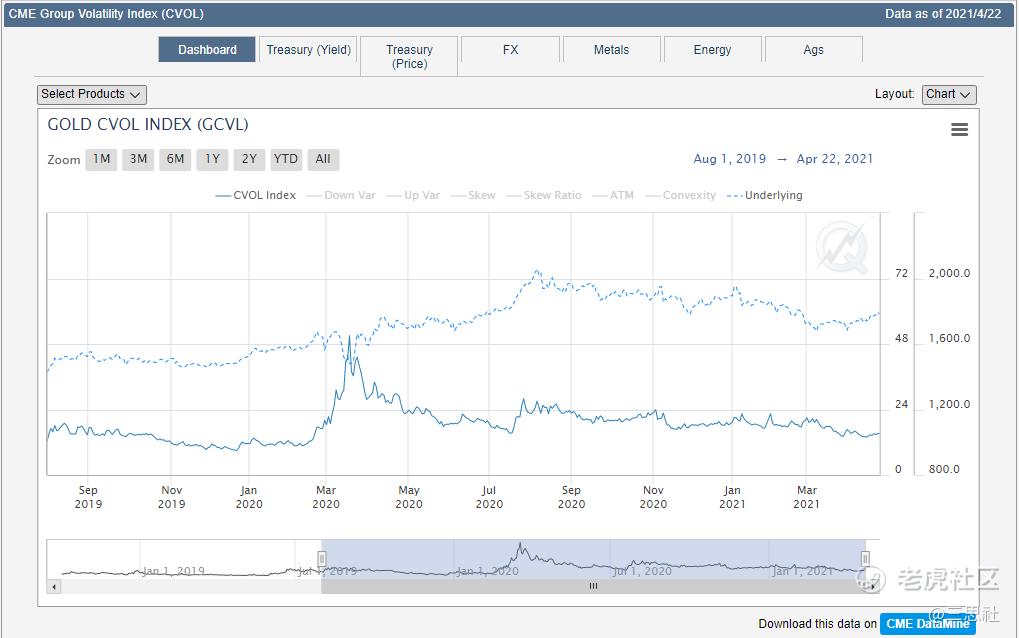1019x638 pixels.
Task: Click the CME DataMine link button
Action: coord(927,624)
